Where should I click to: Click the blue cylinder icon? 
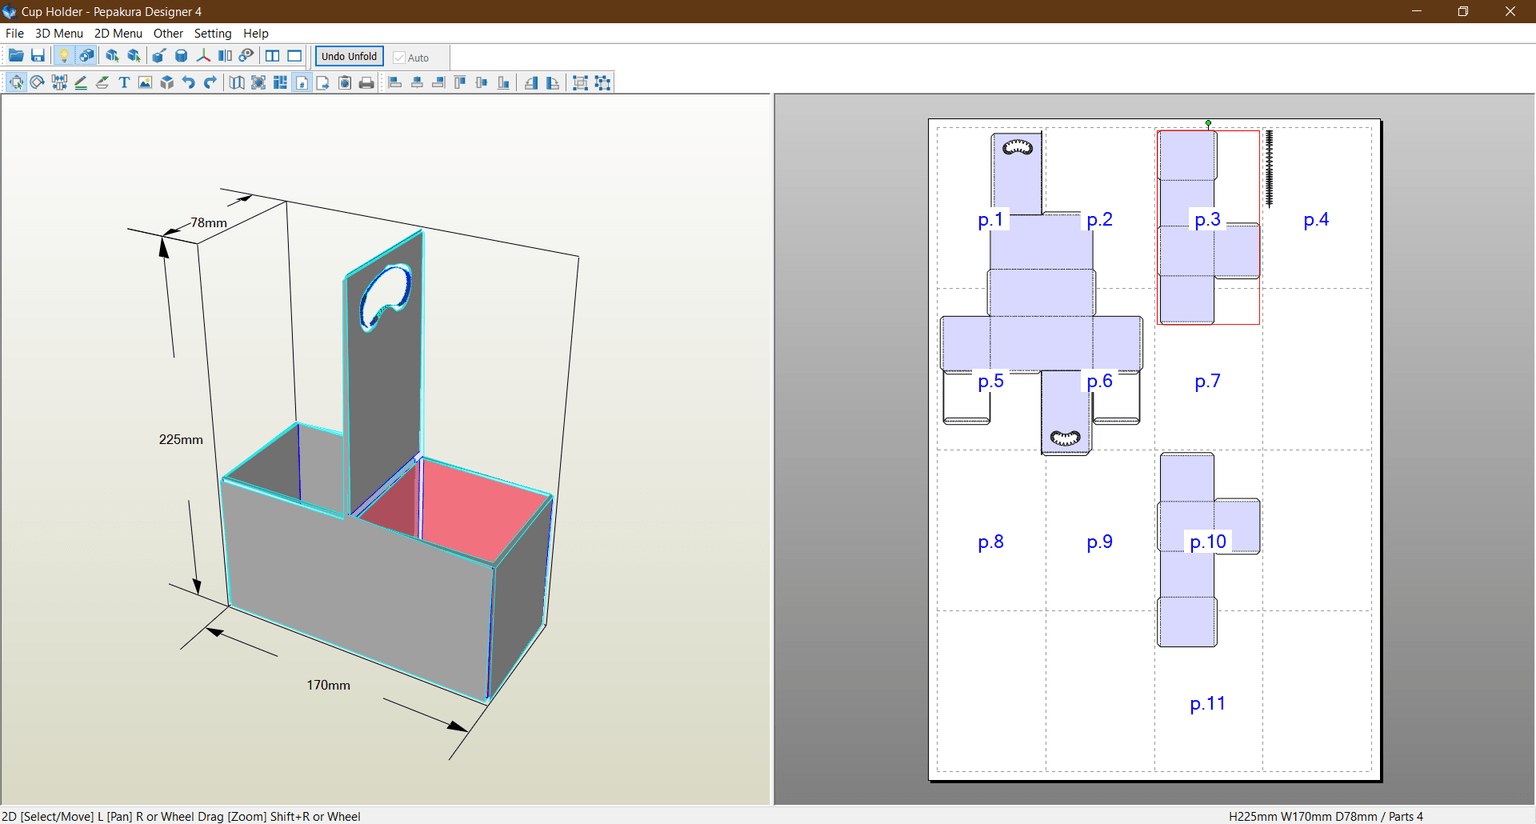pyautogui.click(x=181, y=56)
